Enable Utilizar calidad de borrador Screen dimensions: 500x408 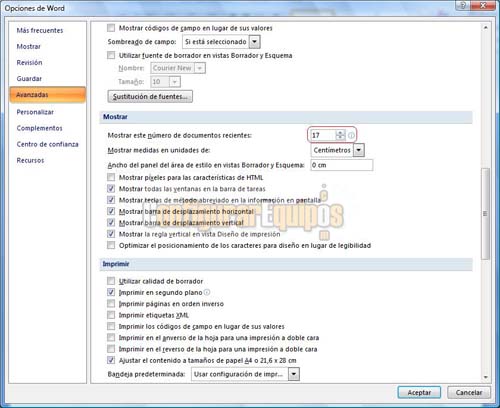pos(111,281)
